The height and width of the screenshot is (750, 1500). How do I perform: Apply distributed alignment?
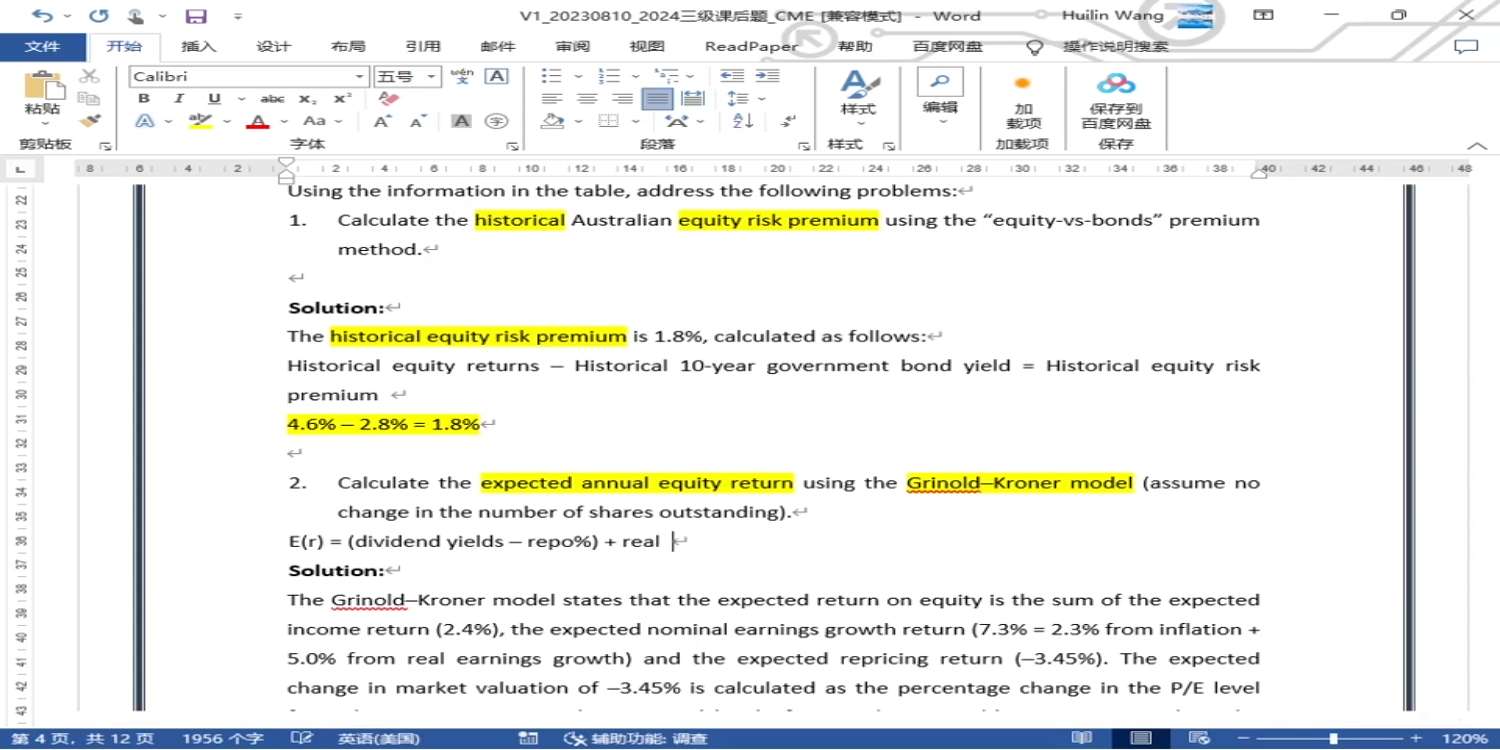point(692,98)
